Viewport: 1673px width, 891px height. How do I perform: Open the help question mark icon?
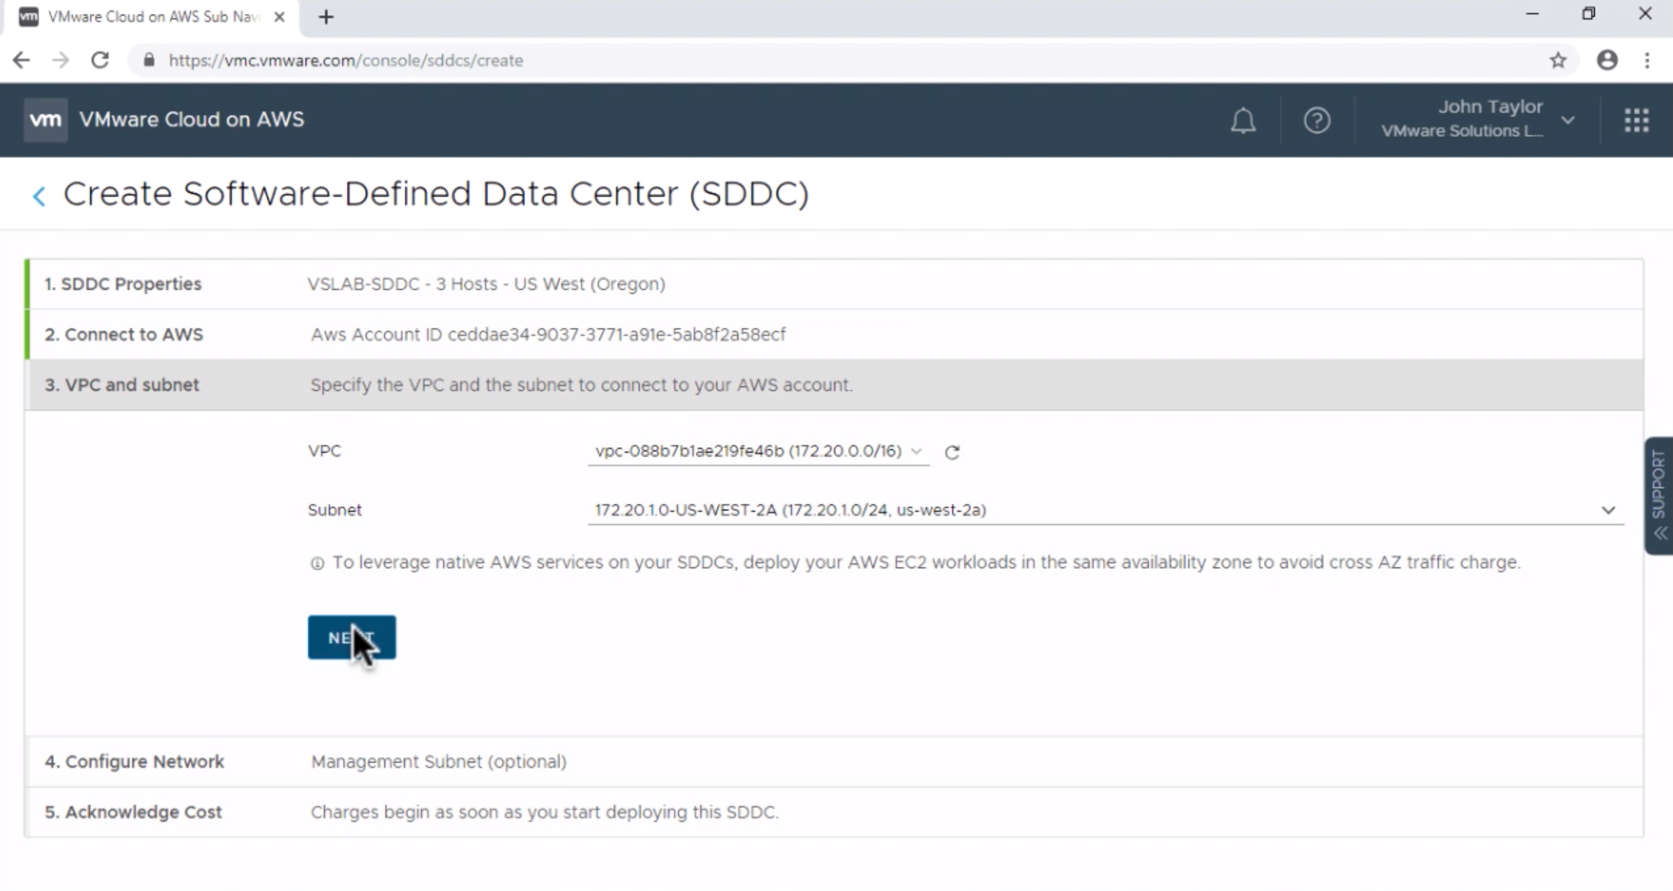click(x=1317, y=121)
